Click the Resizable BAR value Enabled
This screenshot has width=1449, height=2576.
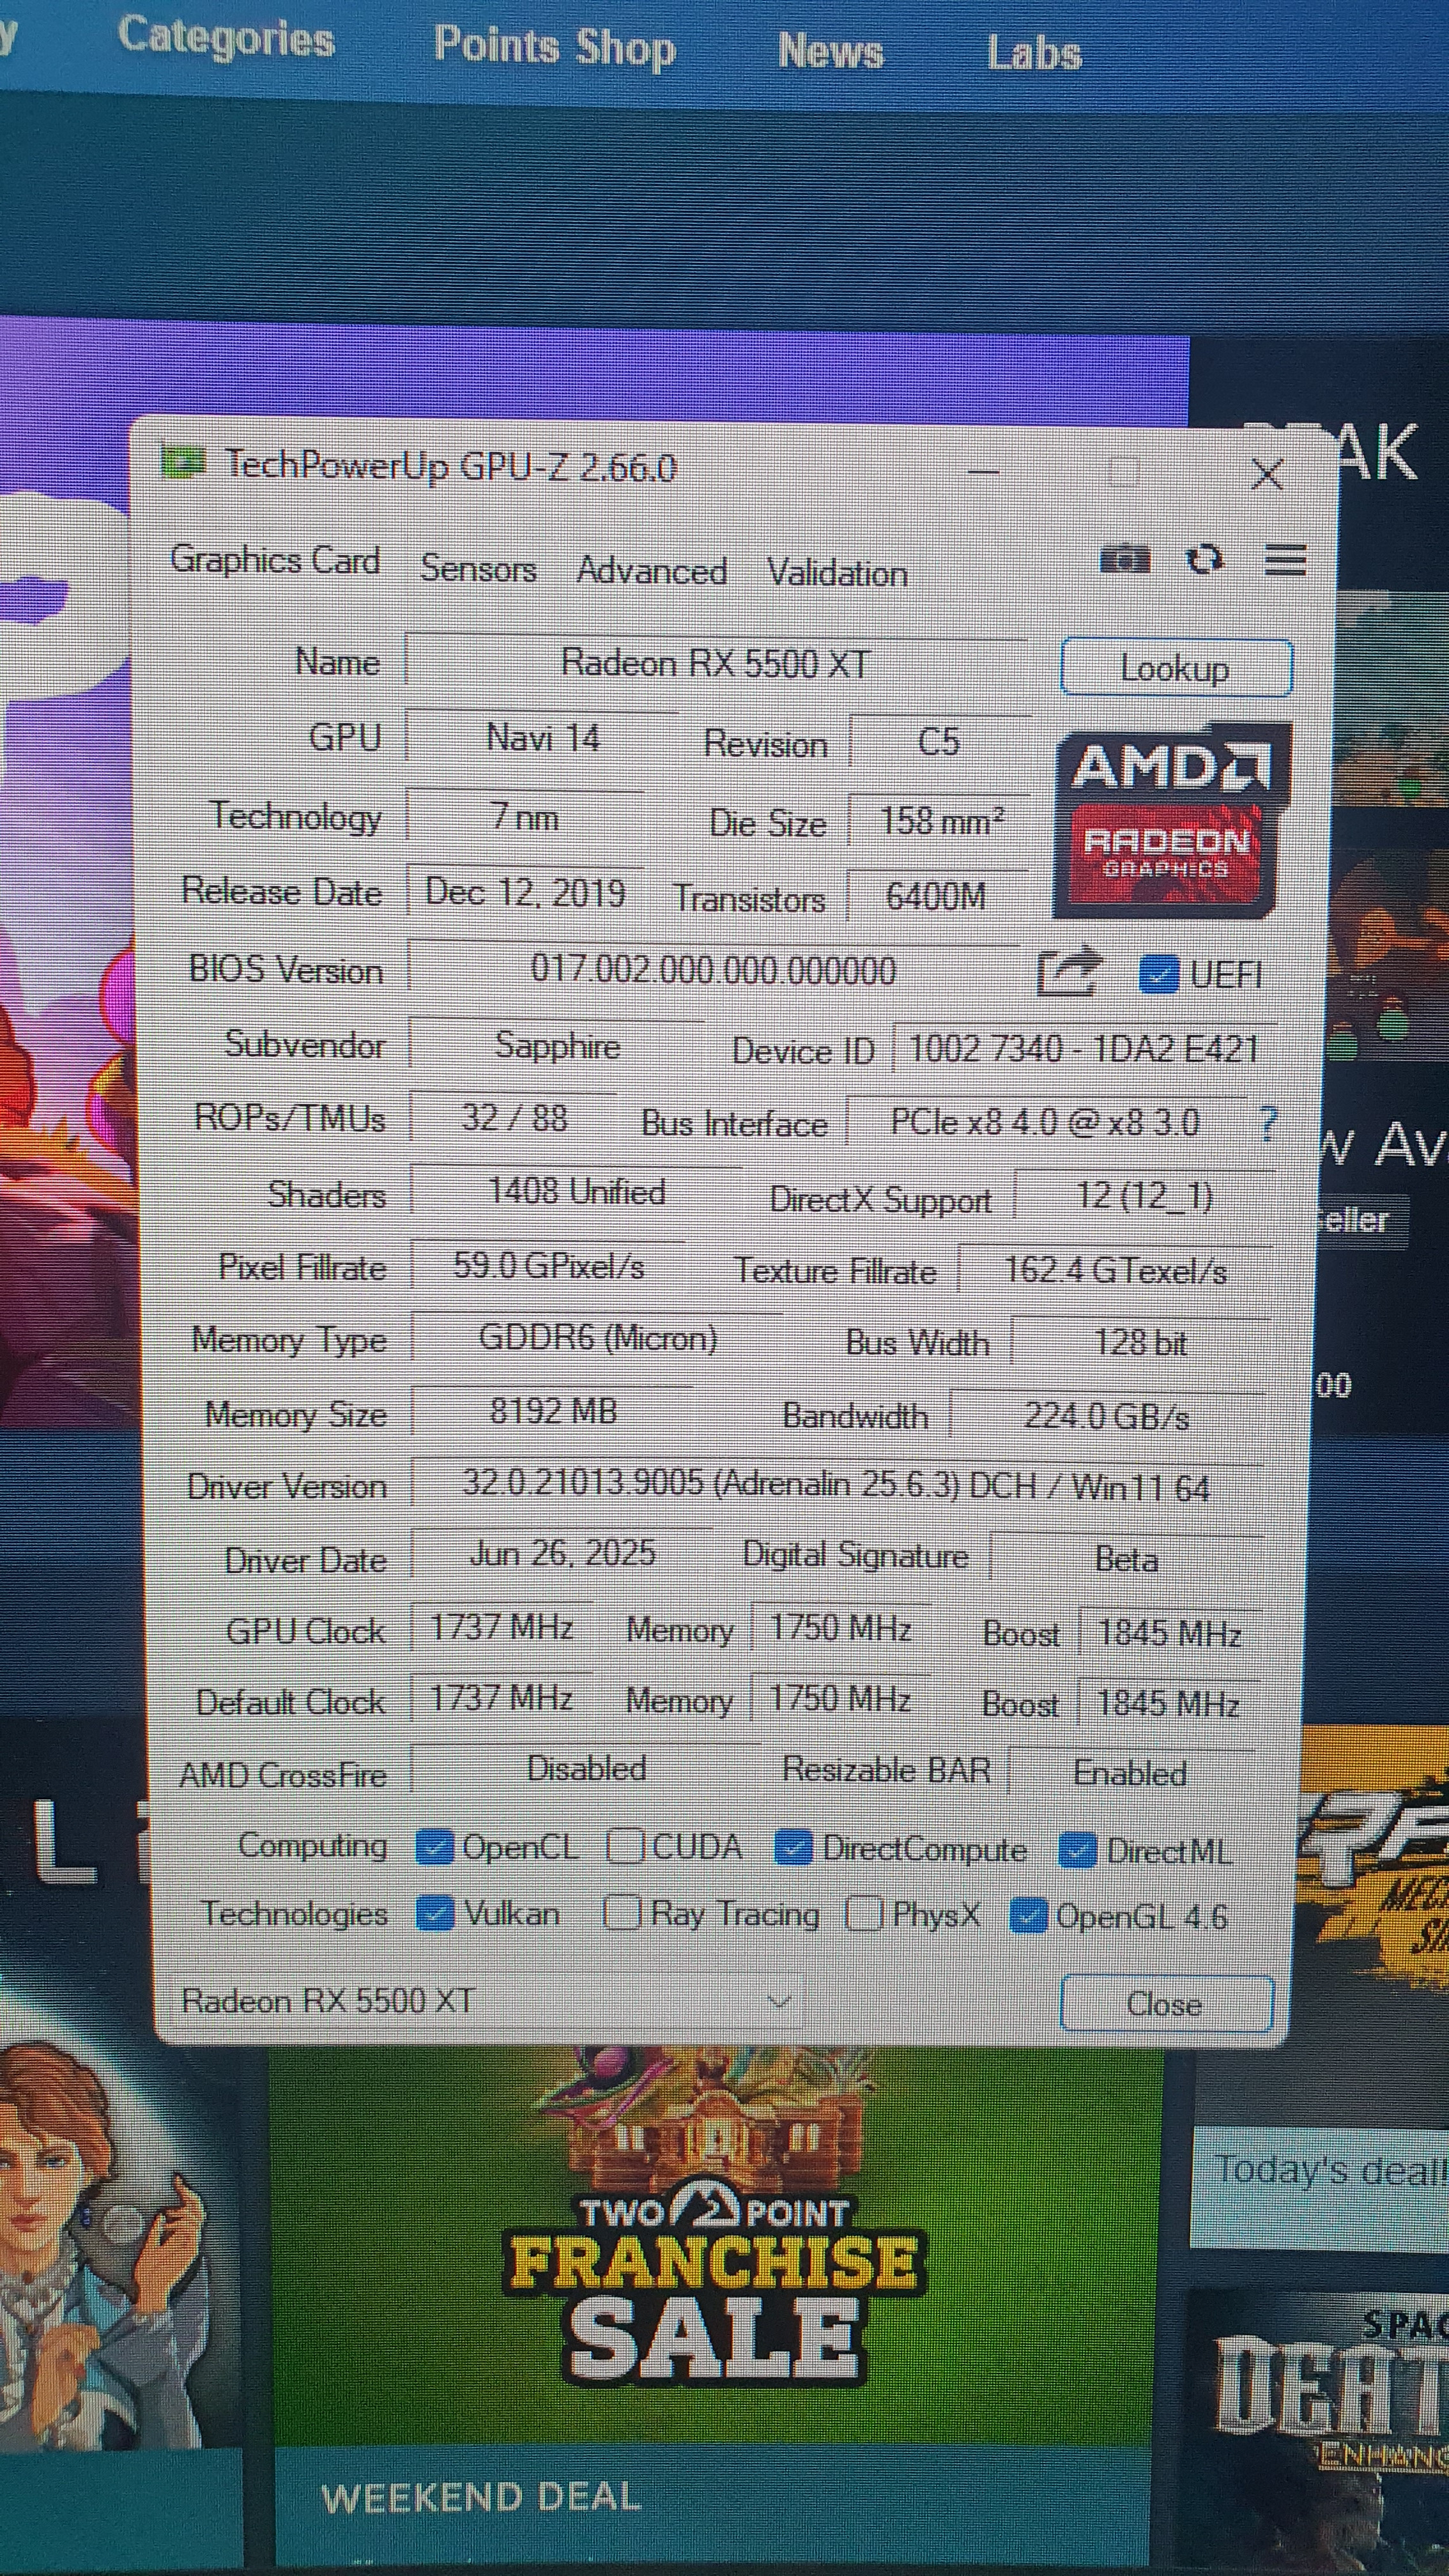[1131, 1774]
